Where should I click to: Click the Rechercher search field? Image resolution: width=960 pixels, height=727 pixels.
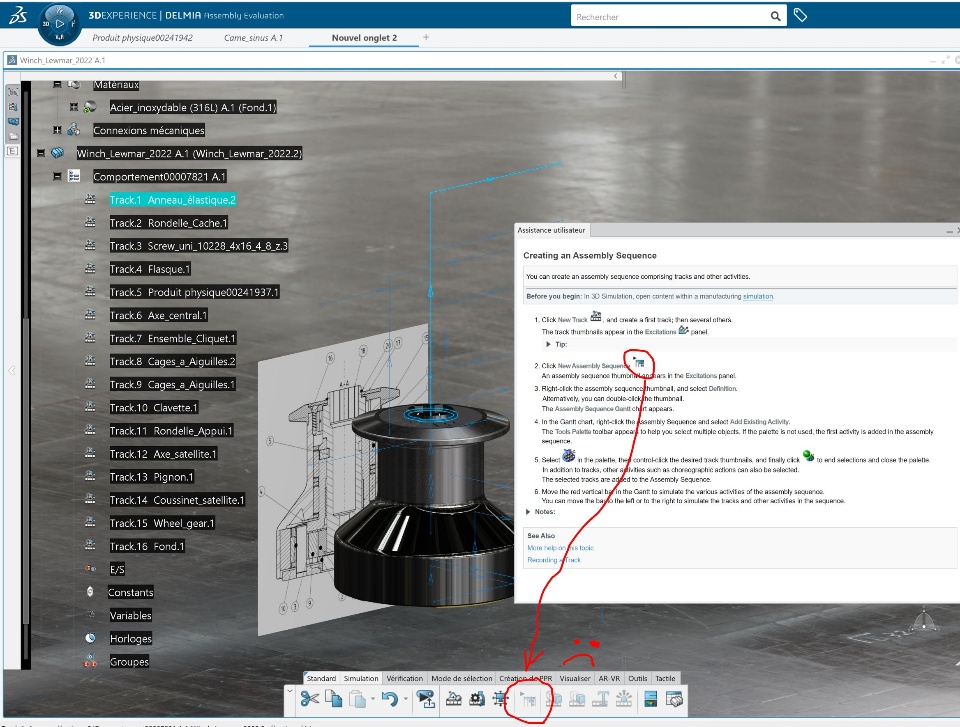670,17
